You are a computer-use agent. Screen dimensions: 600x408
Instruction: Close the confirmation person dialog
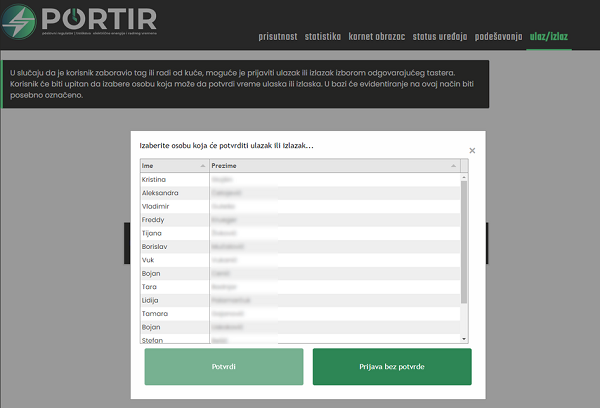click(x=472, y=151)
